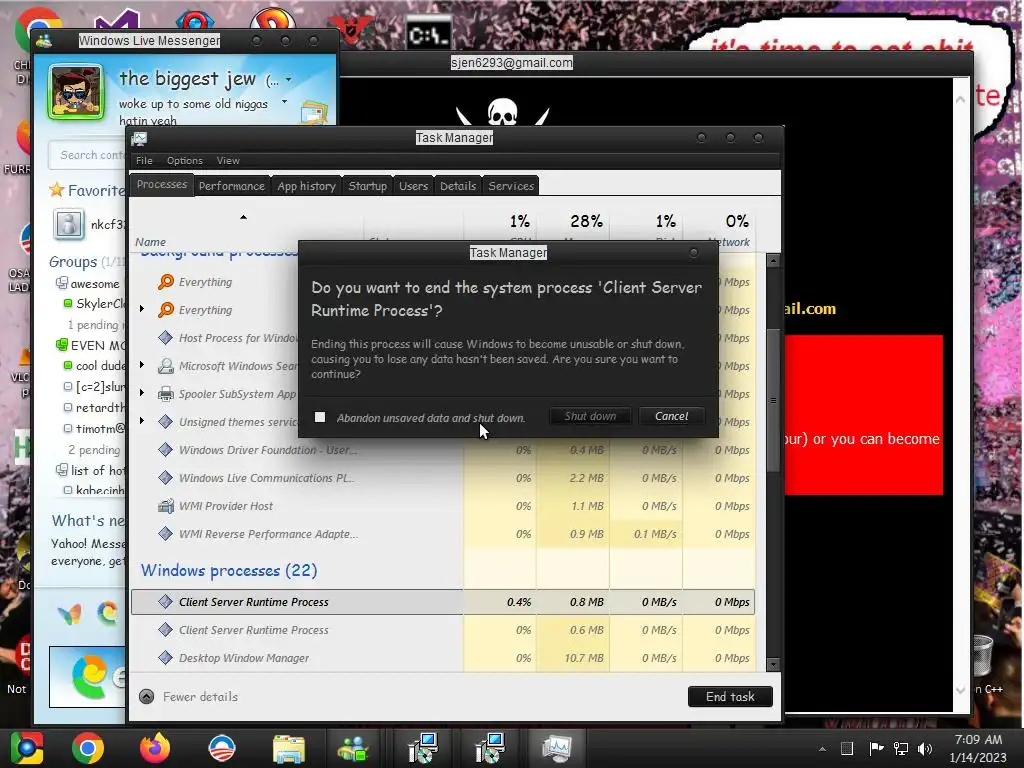Screen dimensions: 1024x768
Task: Select Windows Live Communications process row
Action: click(442, 478)
